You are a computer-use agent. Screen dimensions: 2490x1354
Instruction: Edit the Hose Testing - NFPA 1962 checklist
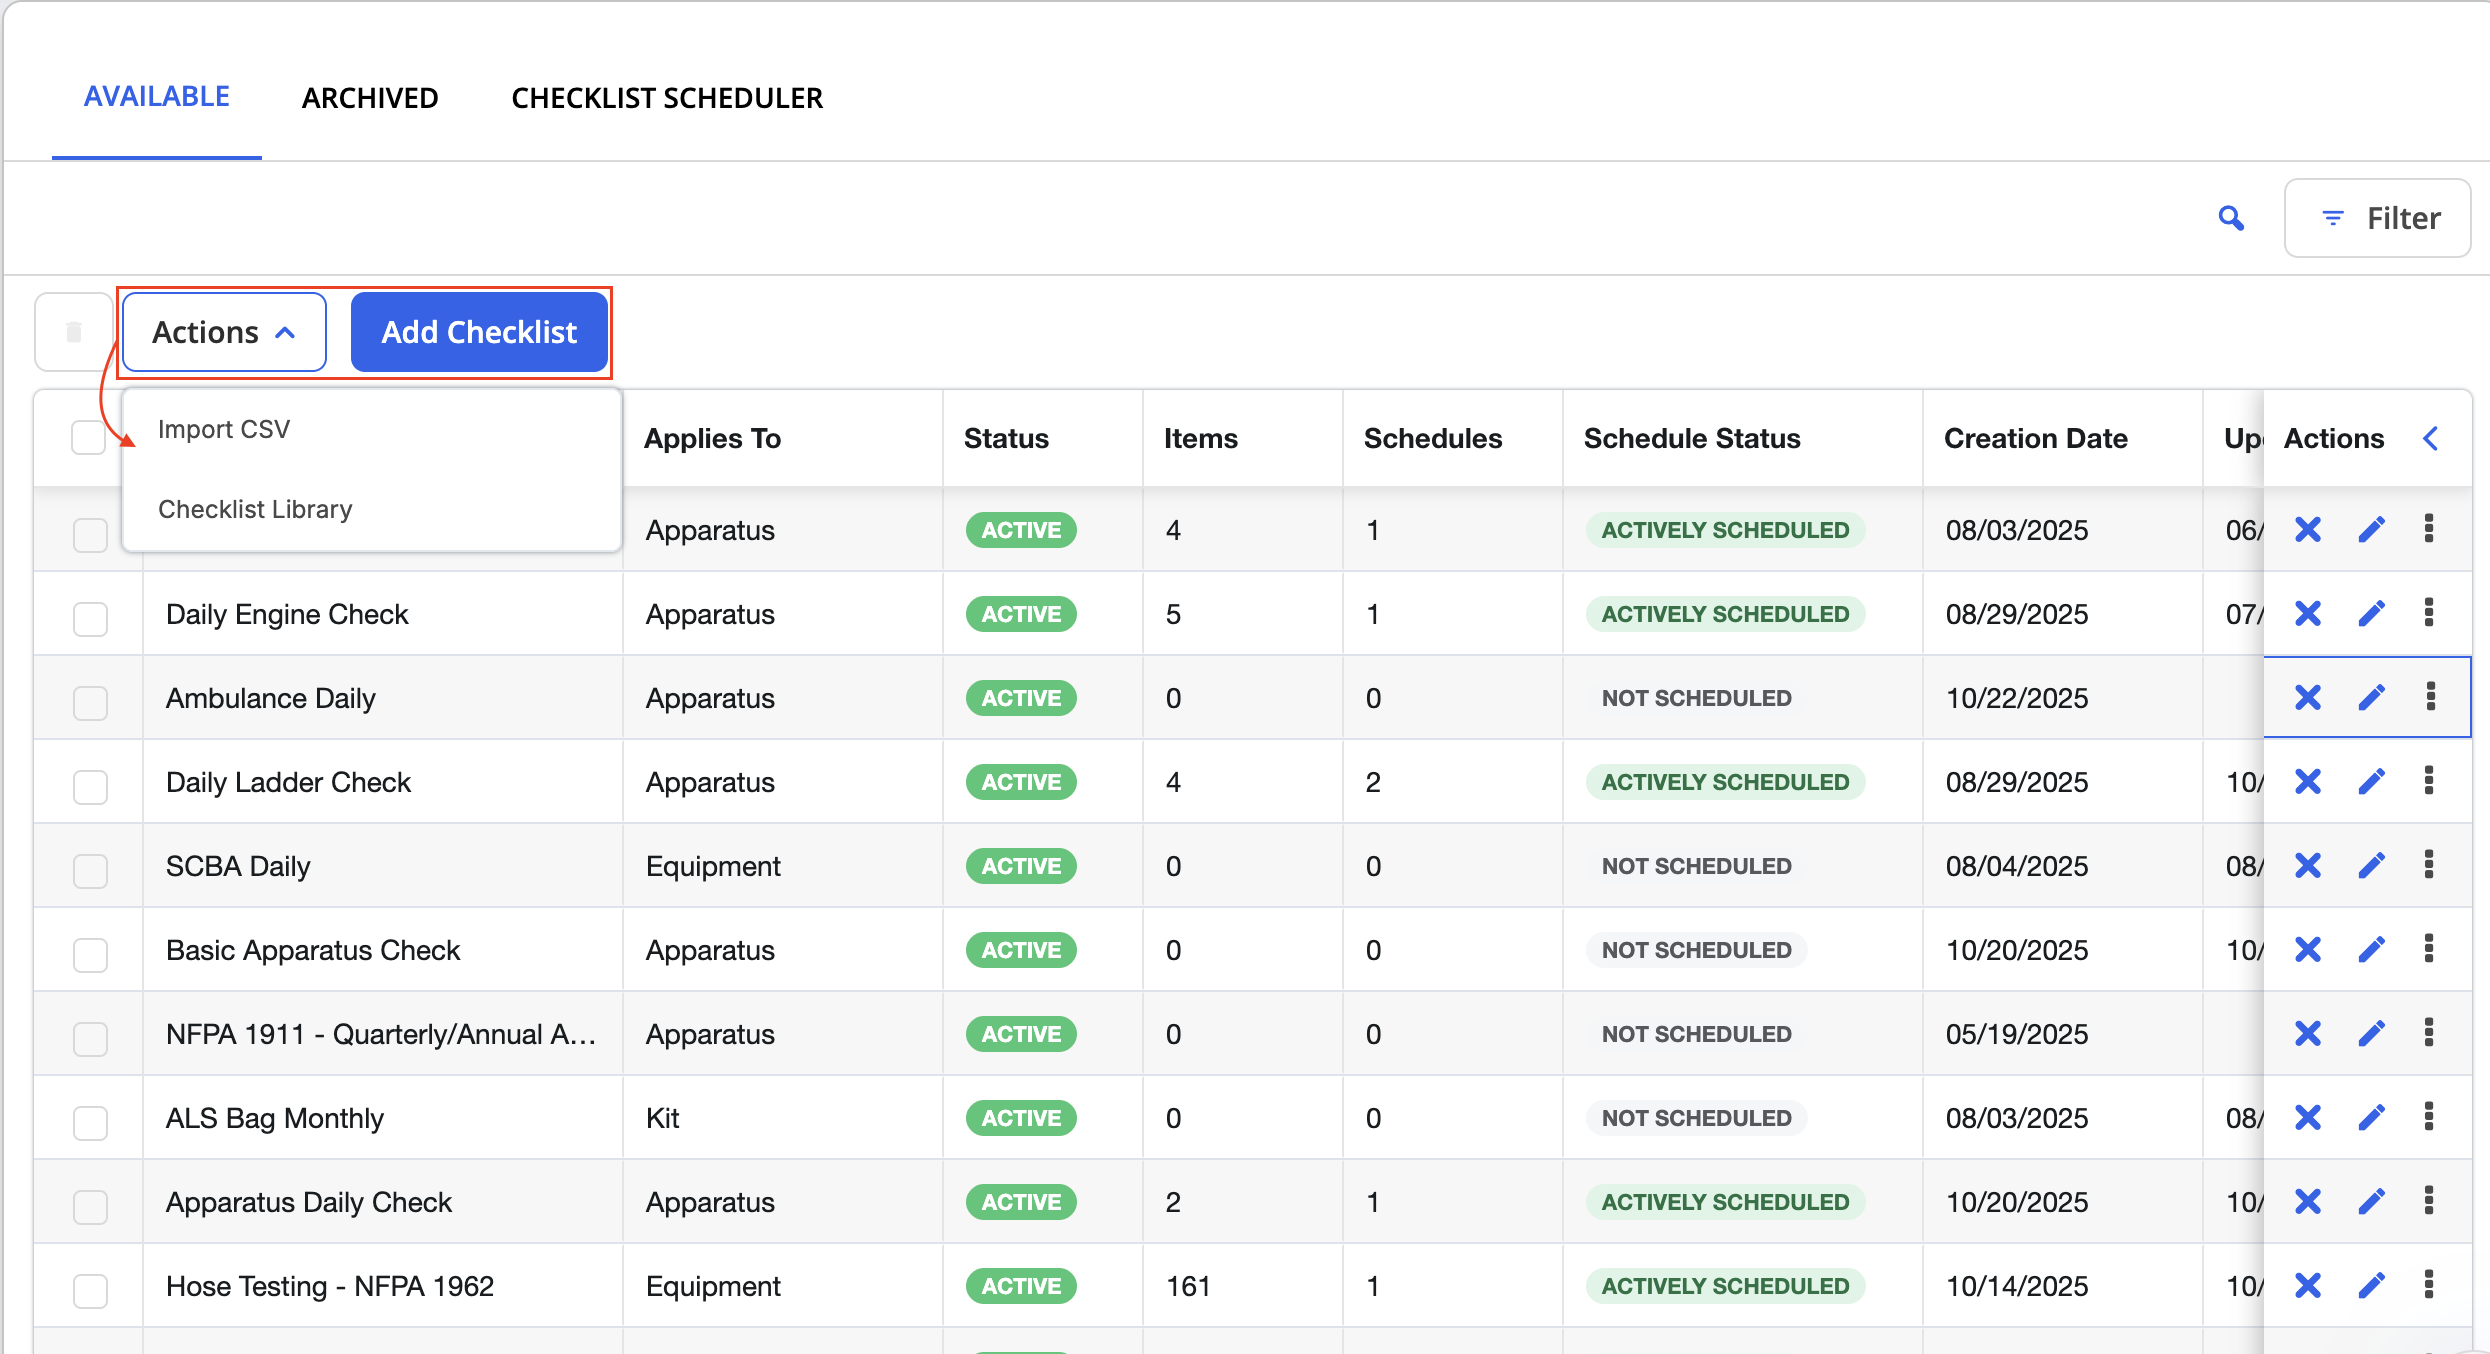[x=2372, y=1285]
